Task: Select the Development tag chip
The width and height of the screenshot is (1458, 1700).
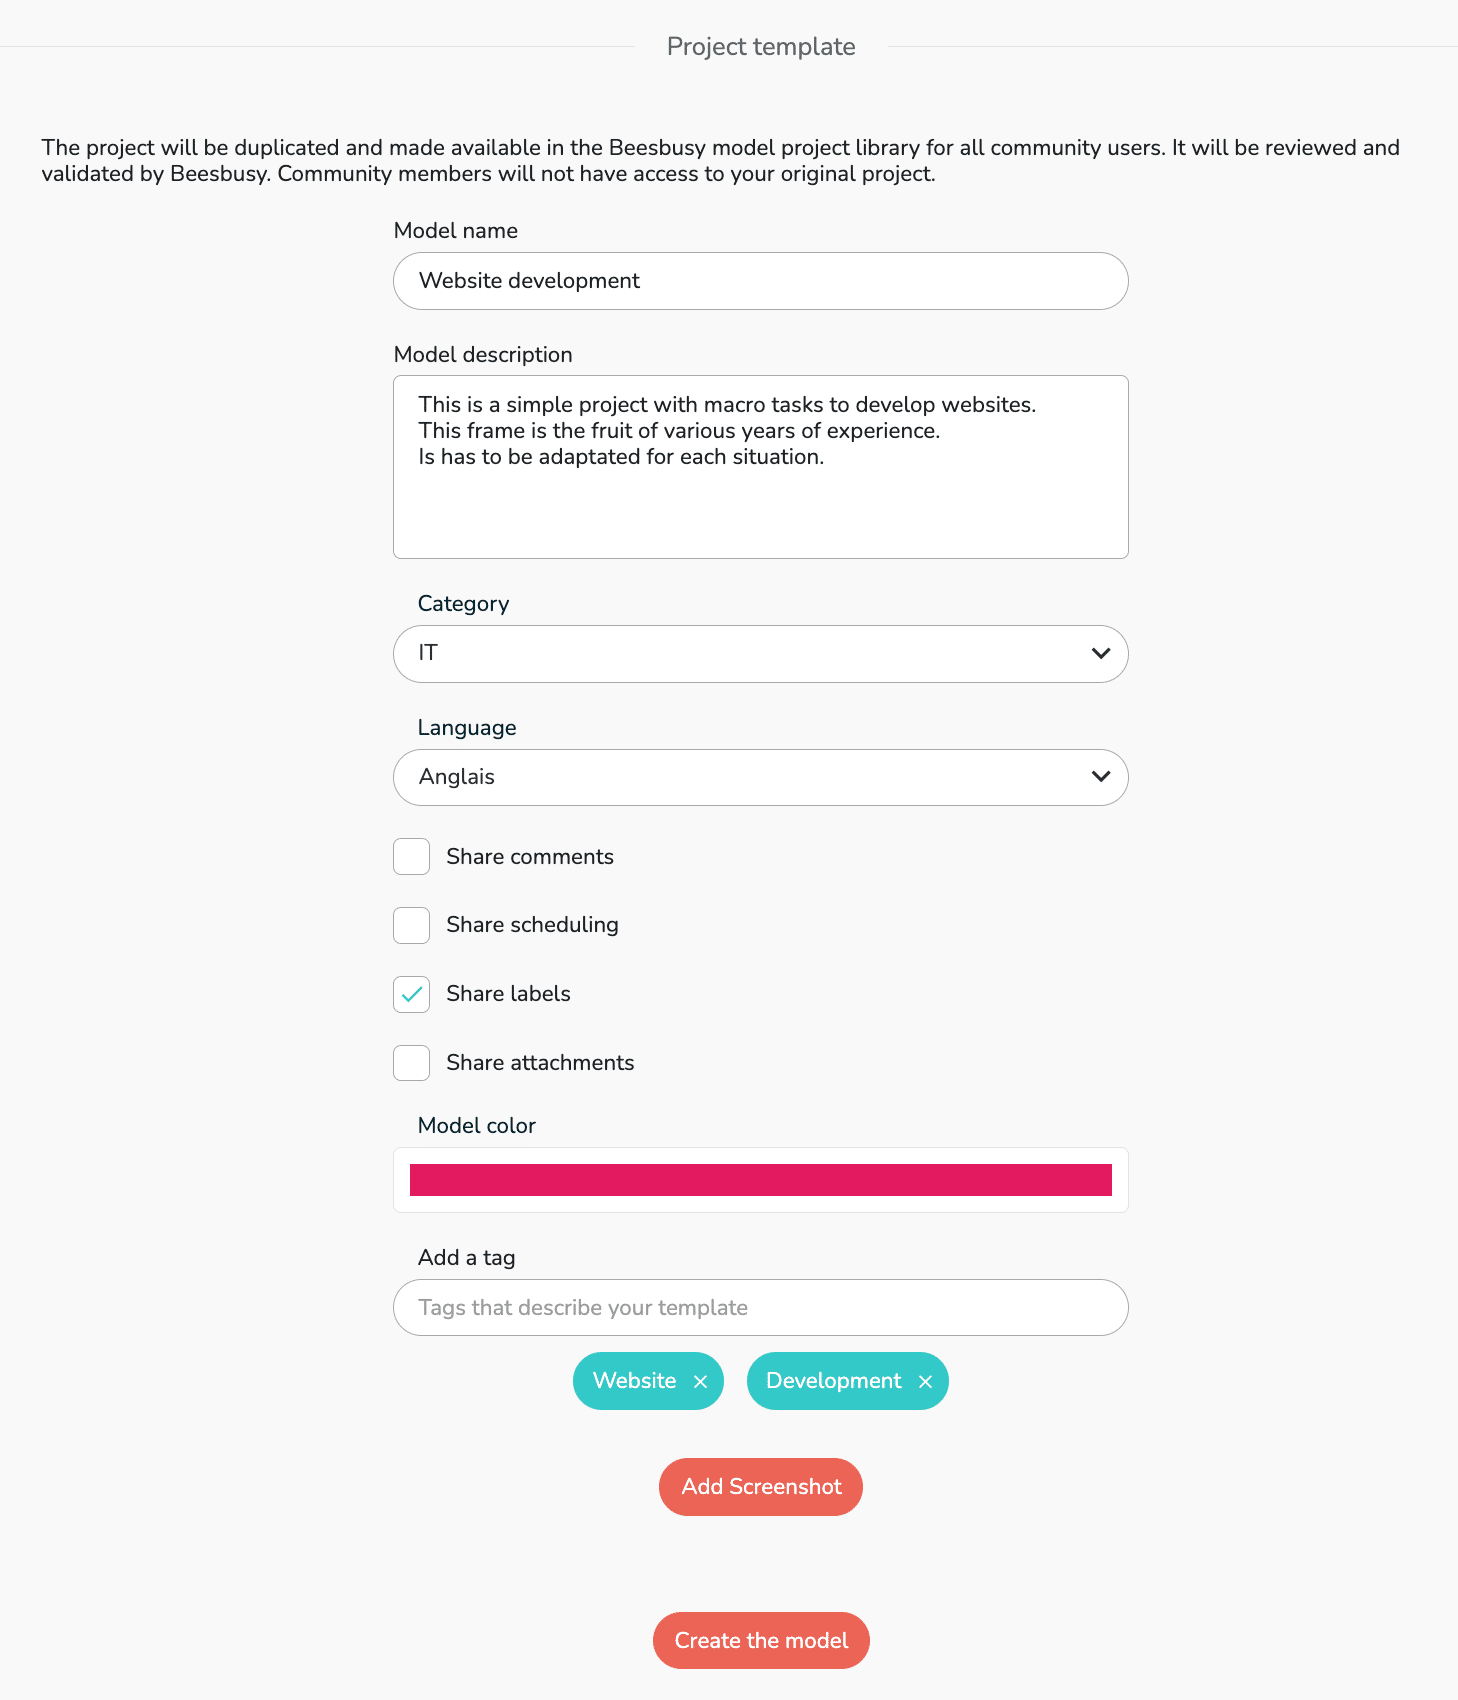Action: [833, 1381]
